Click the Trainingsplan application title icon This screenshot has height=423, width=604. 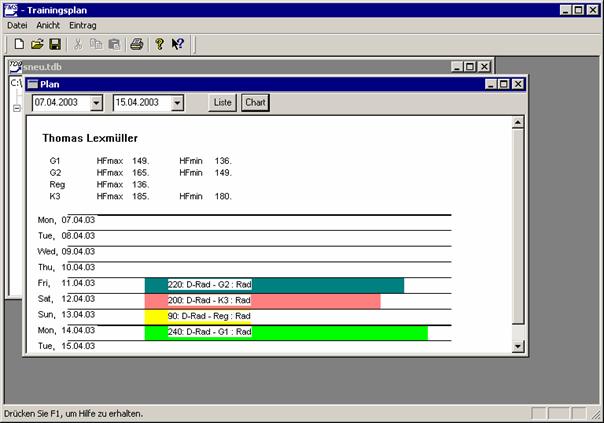point(11,10)
